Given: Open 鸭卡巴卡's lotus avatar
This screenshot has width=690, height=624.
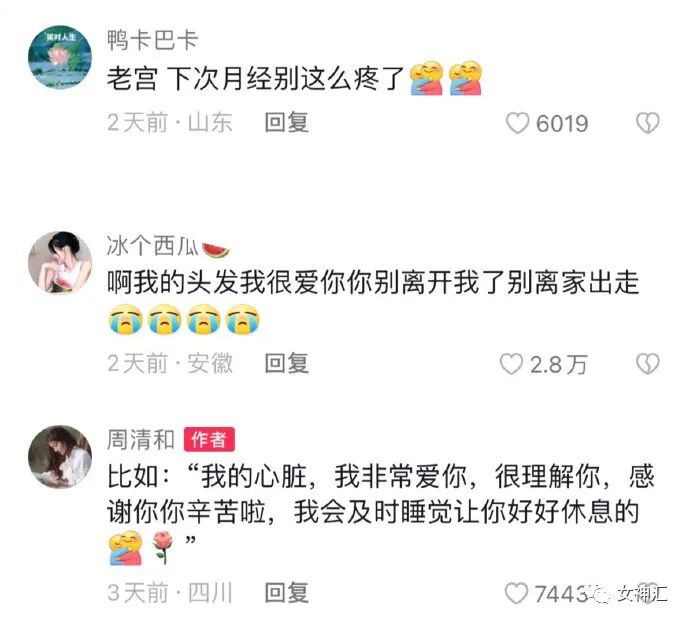Looking at the screenshot, I should (60, 57).
